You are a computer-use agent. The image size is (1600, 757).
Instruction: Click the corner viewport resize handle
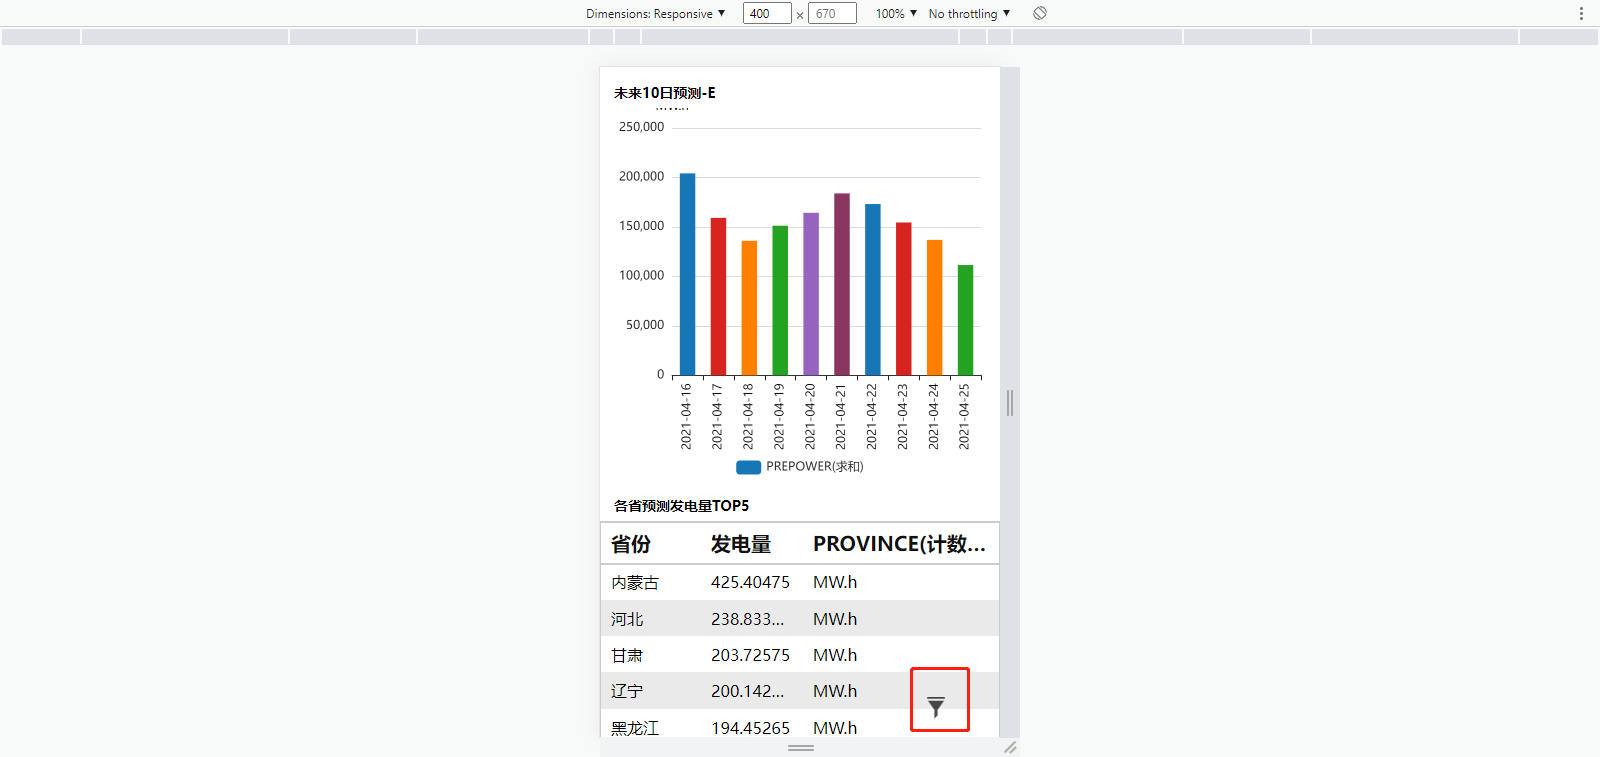click(x=1010, y=747)
